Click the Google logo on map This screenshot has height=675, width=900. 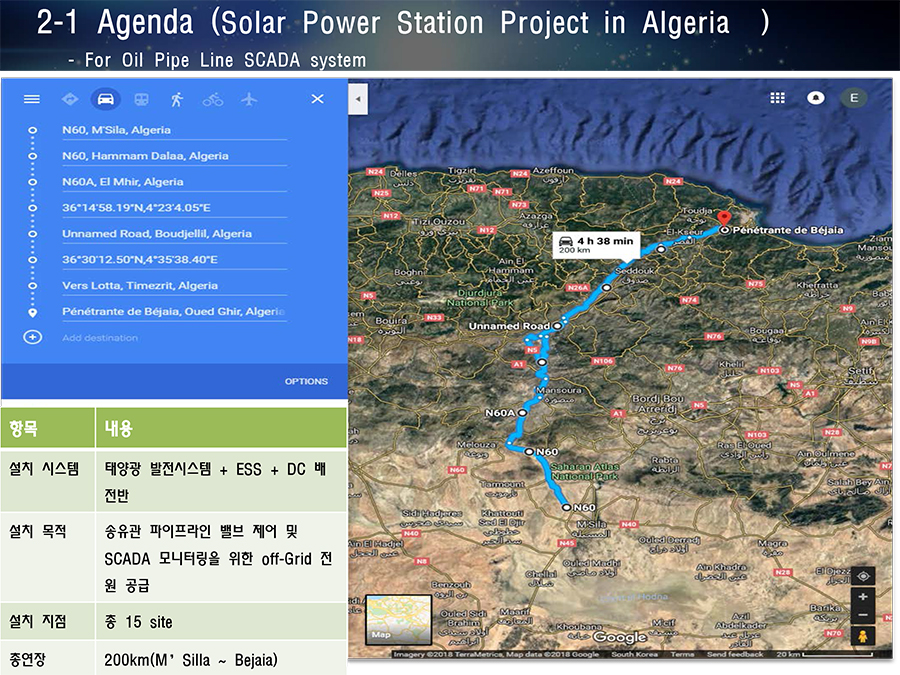point(619,637)
